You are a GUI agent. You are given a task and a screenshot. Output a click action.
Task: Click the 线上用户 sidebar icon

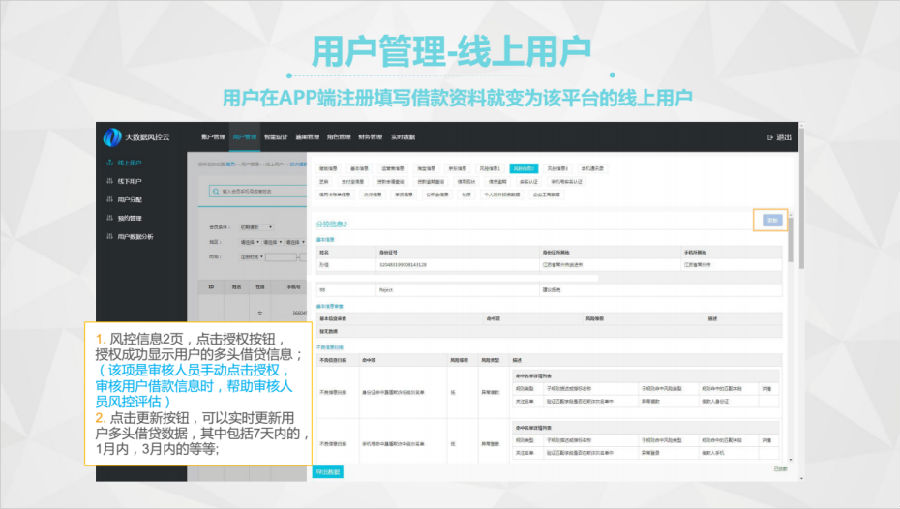(108, 162)
